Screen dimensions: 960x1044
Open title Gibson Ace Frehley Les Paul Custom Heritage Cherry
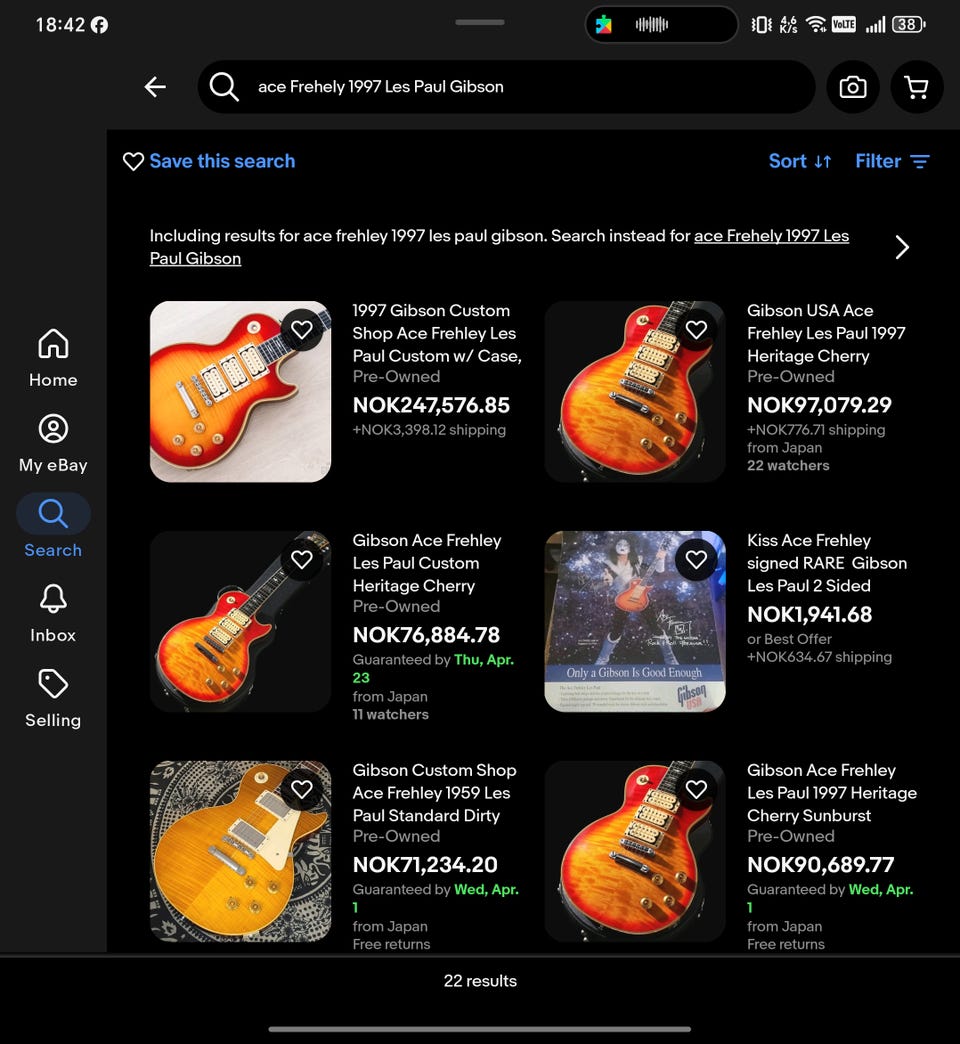427,563
